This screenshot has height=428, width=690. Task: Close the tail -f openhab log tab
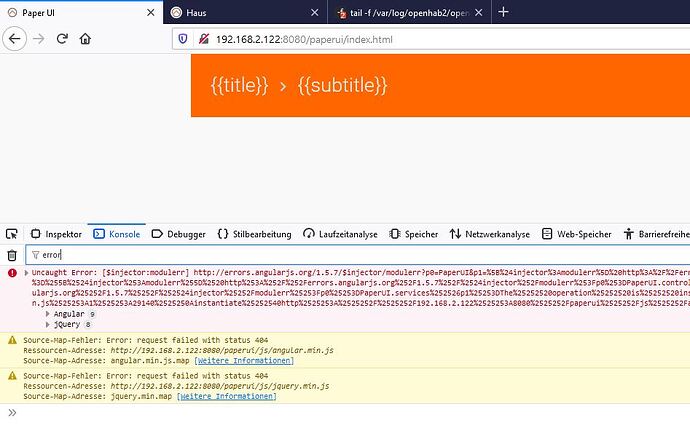point(479,13)
